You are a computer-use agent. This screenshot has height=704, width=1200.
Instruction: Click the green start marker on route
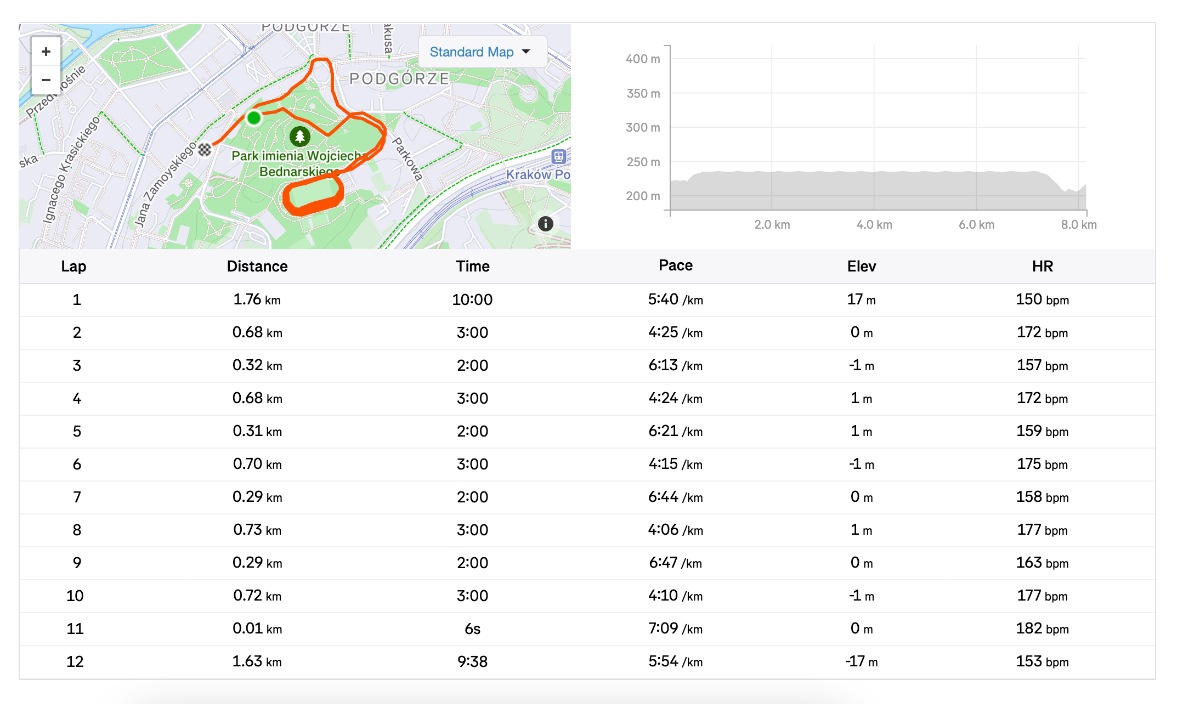click(254, 118)
